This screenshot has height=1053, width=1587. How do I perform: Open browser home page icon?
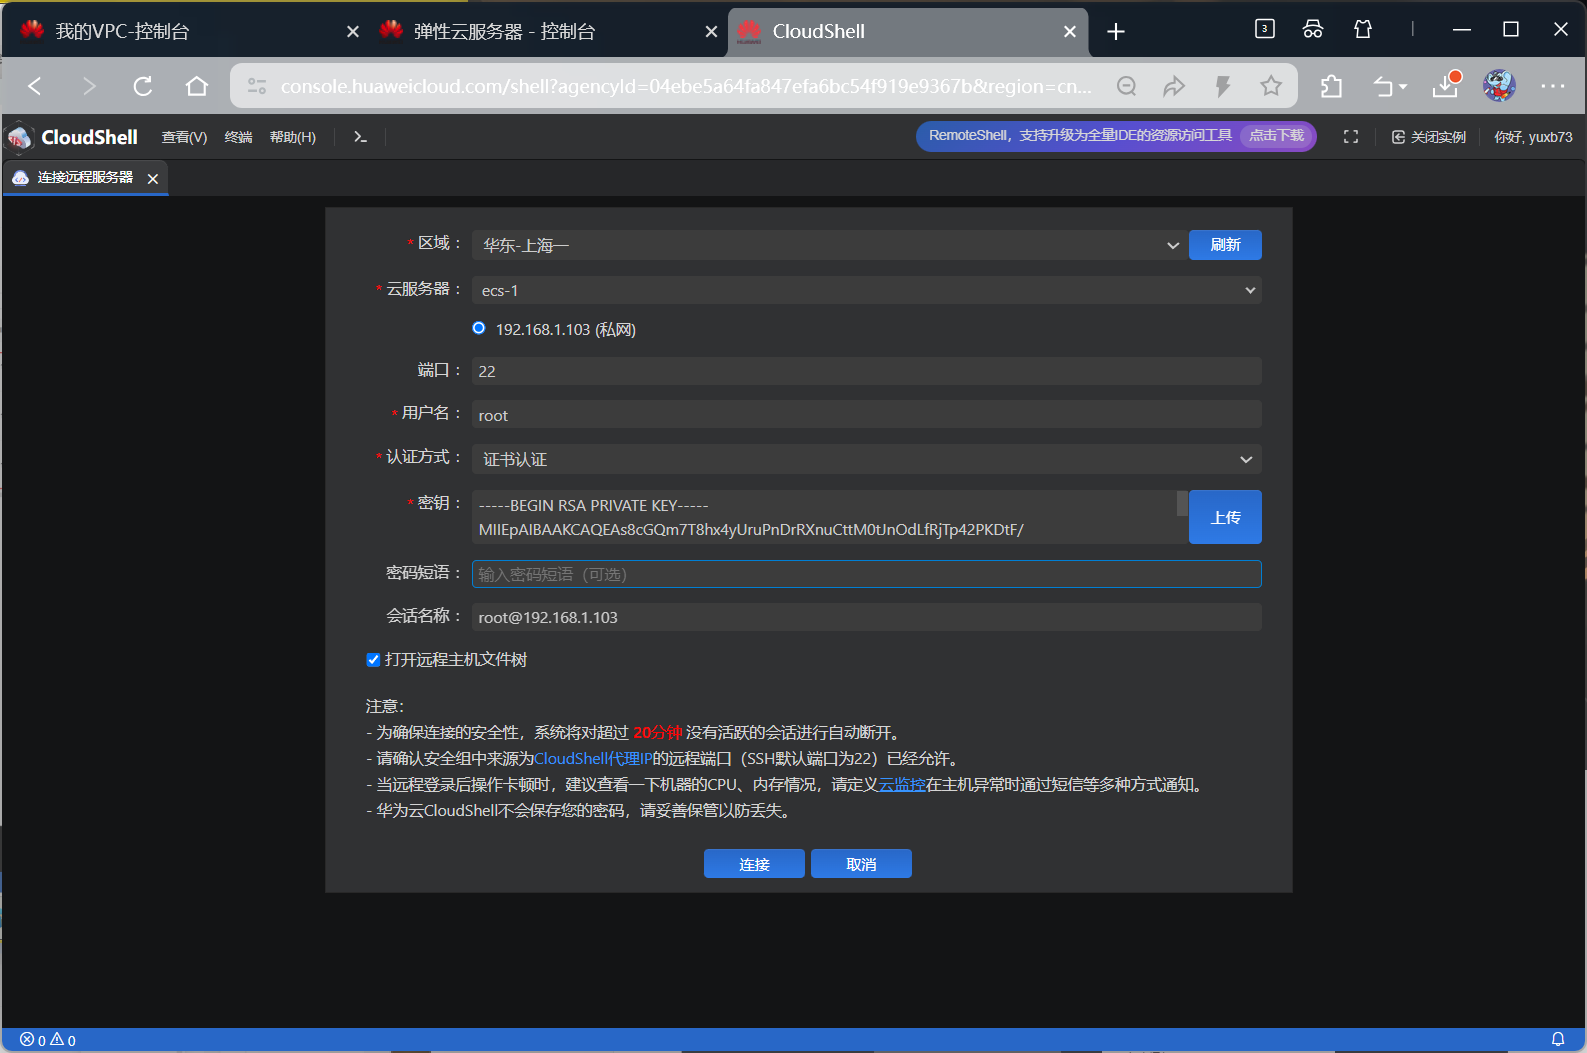pos(197,86)
